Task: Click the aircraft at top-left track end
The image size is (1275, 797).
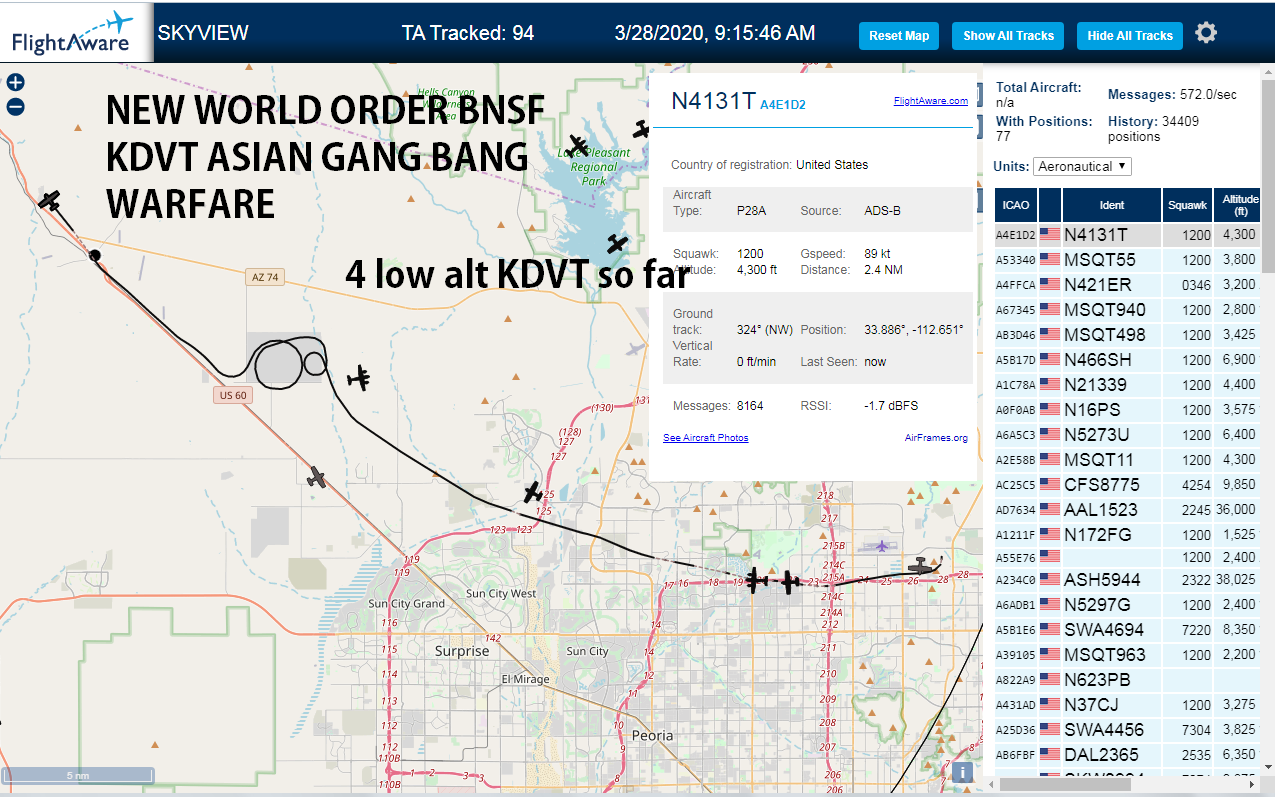Action: click(50, 200)
